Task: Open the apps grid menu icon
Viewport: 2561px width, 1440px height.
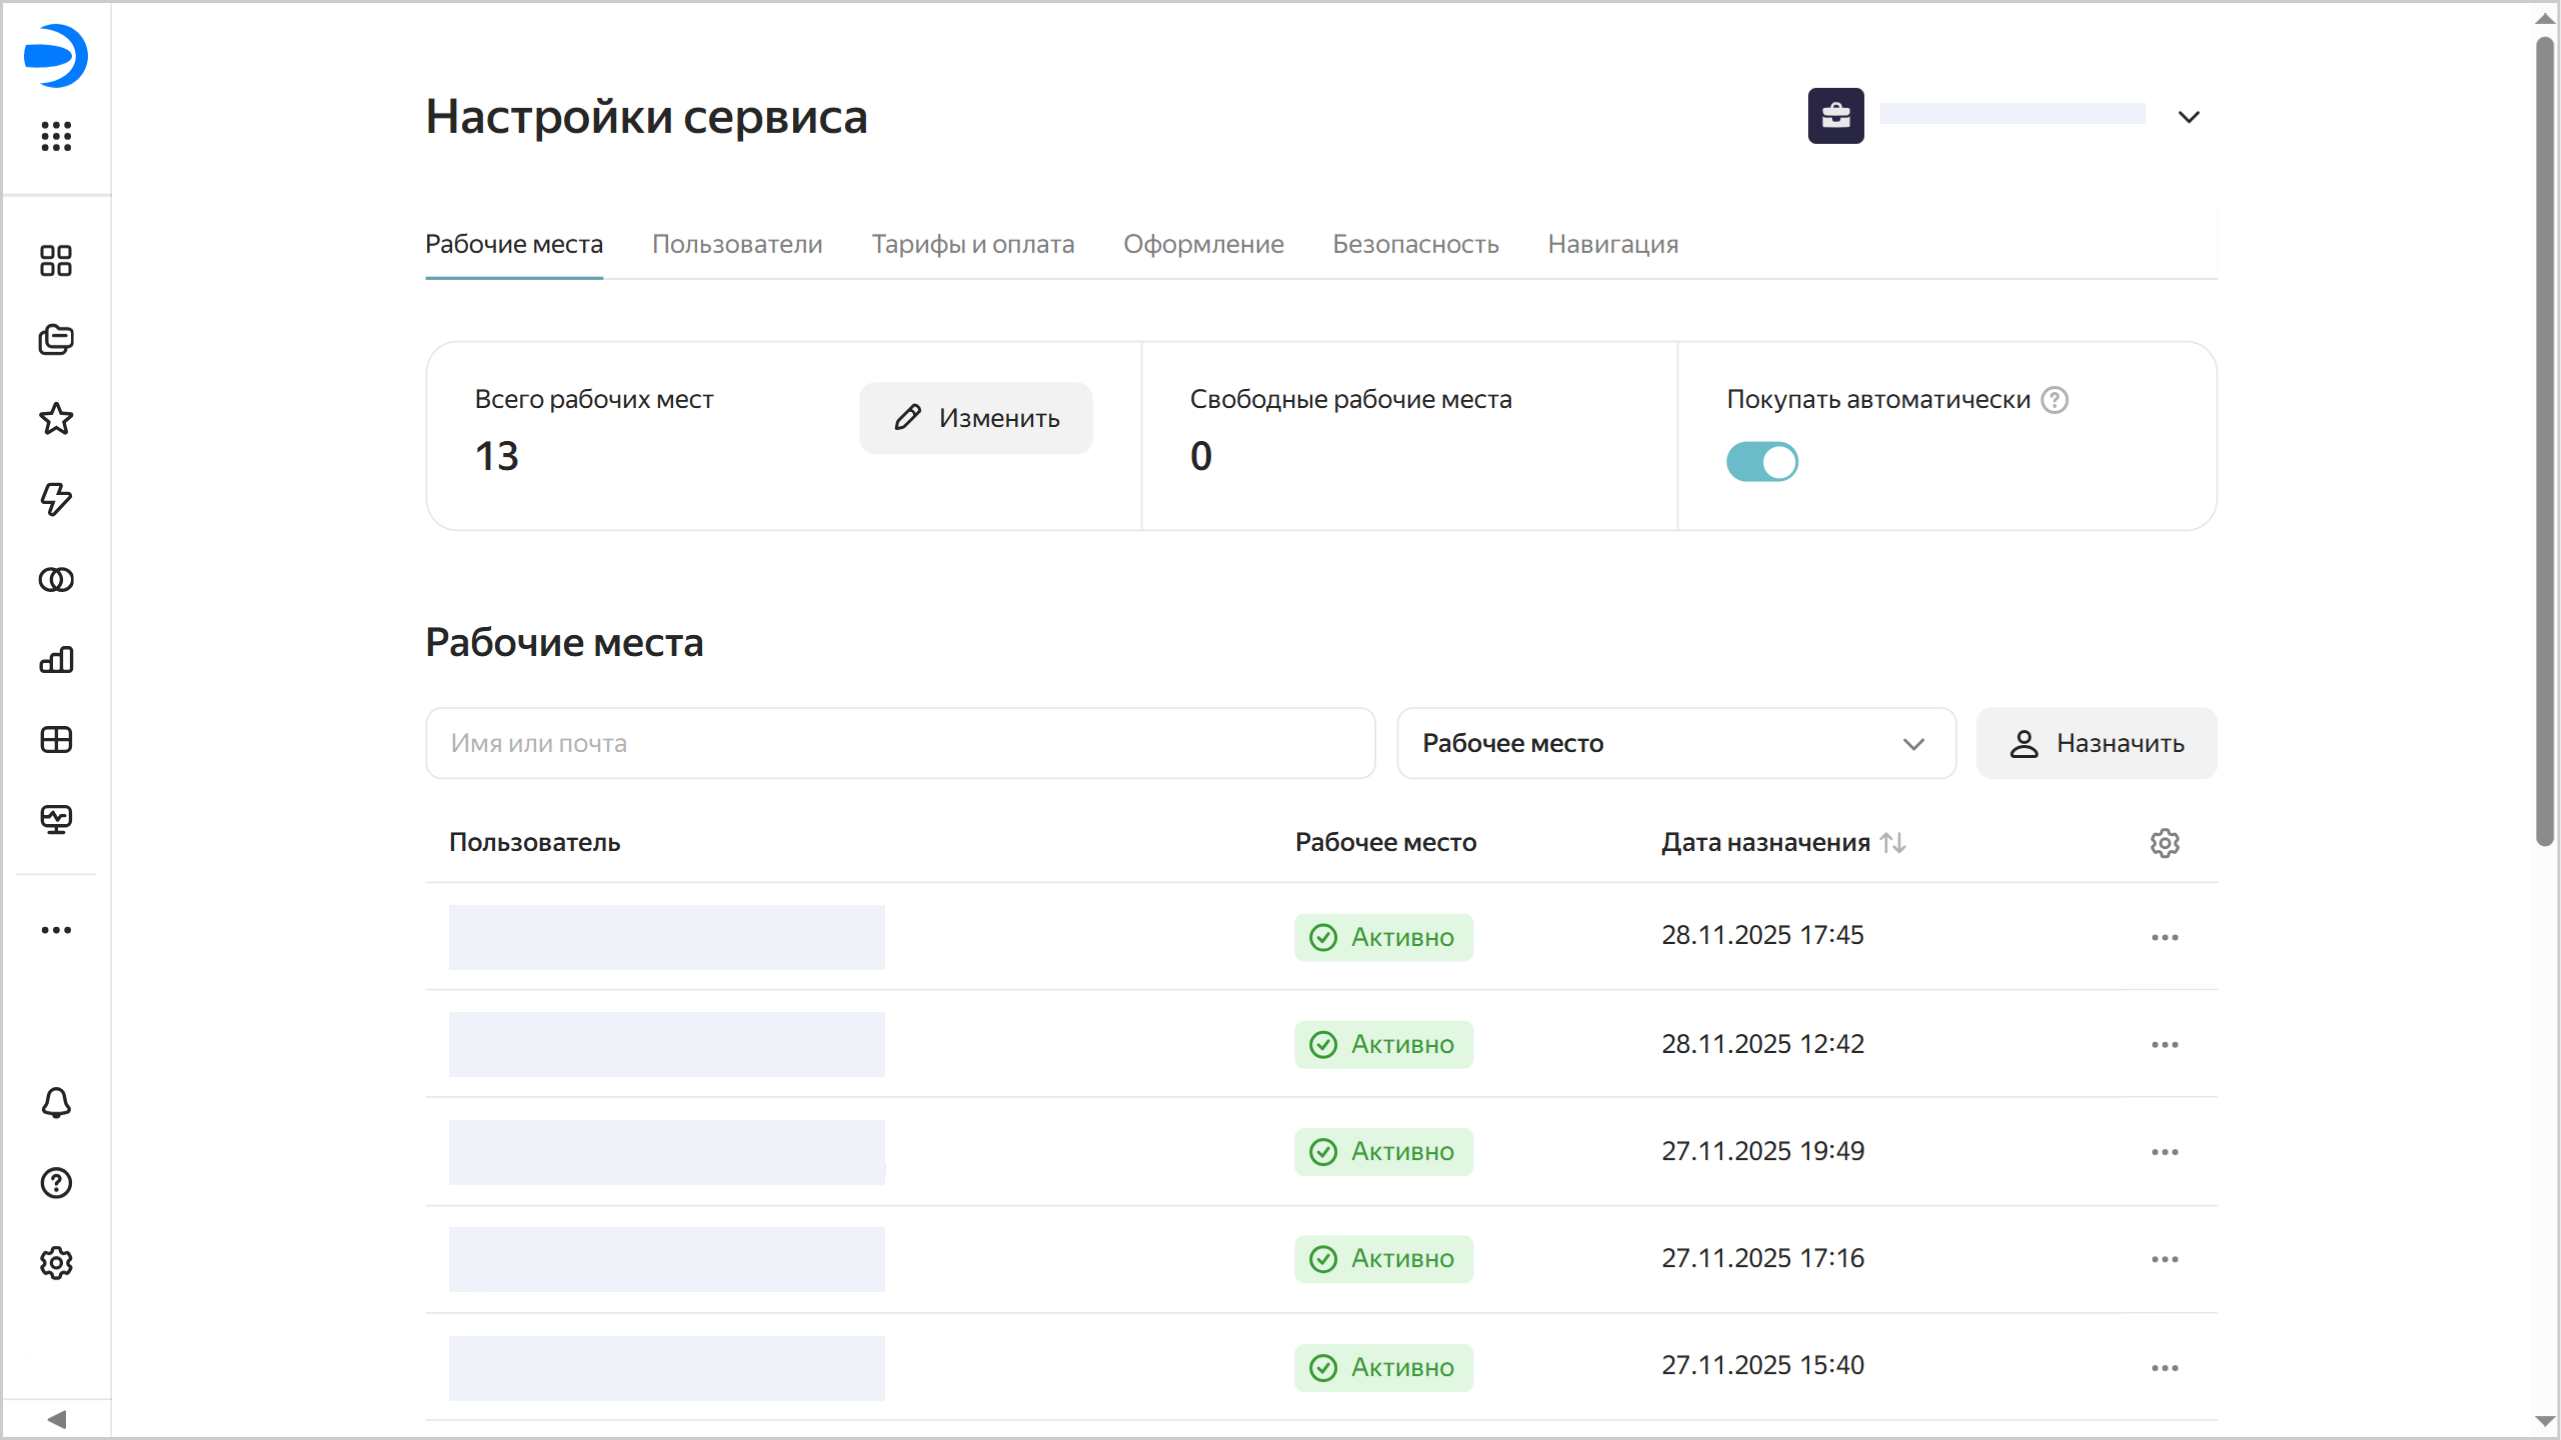Action: coord(56,136)
